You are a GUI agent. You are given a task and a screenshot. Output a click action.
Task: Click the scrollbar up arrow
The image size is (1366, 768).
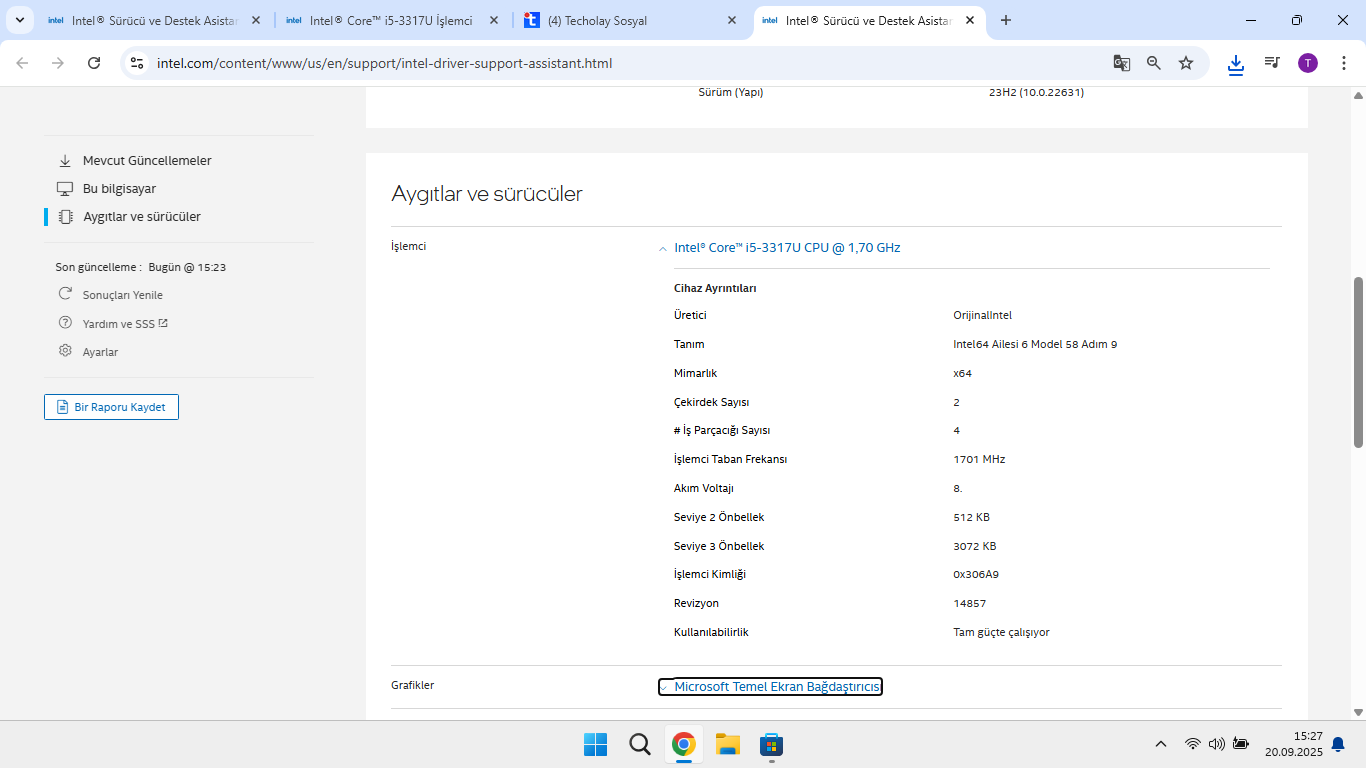point(1358,95)
